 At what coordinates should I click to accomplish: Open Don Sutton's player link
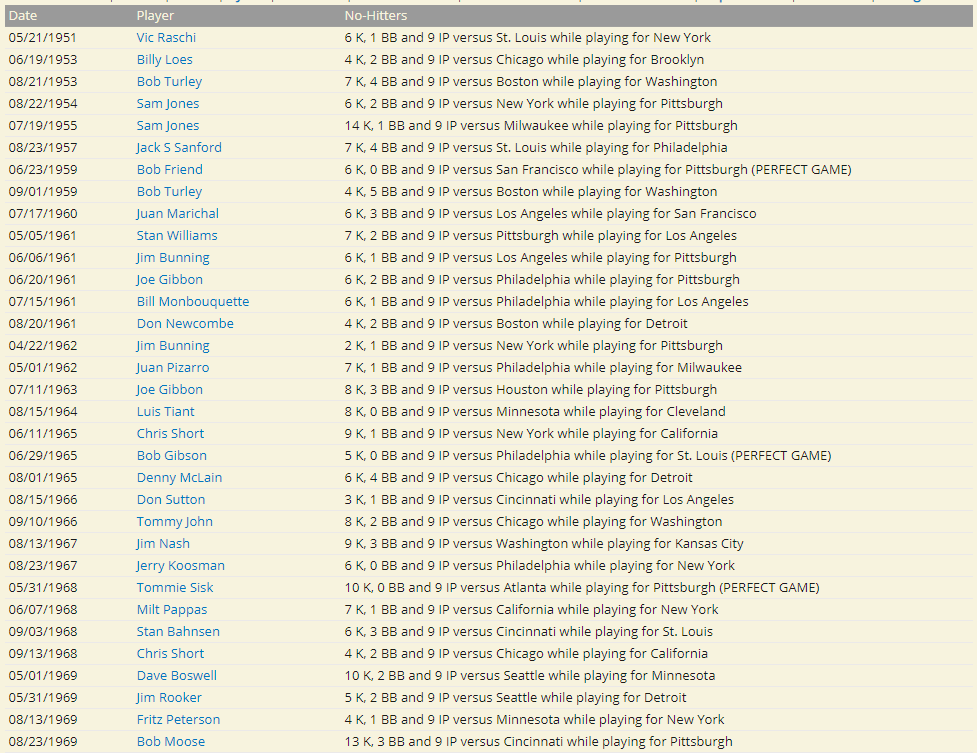pos(170,499)
